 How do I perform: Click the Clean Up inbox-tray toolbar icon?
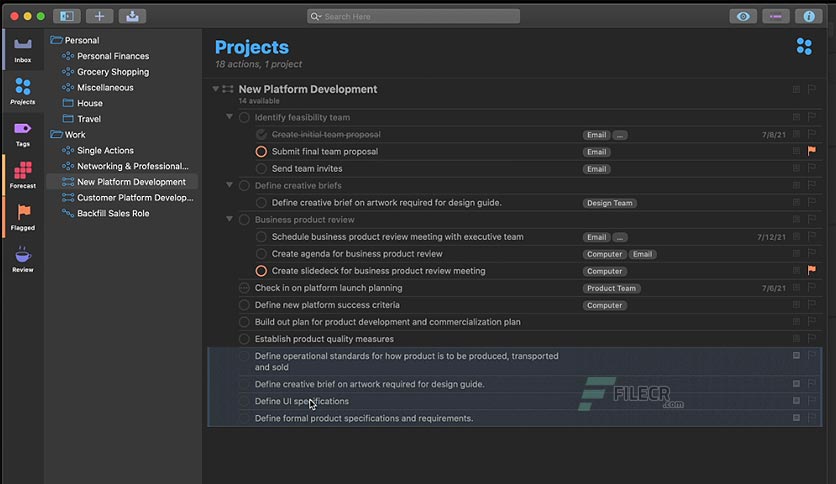[132, 17]
